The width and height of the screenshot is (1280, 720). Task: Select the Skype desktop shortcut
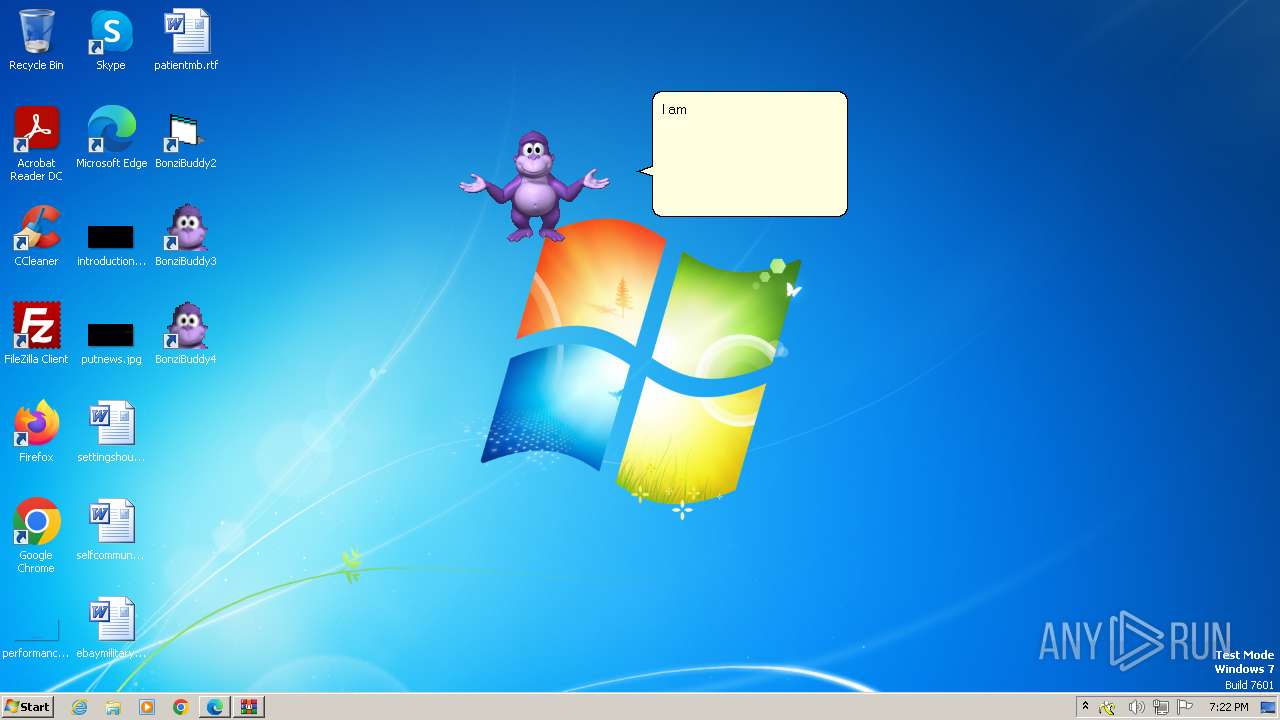pyautogui.click(x=111, y=40)
